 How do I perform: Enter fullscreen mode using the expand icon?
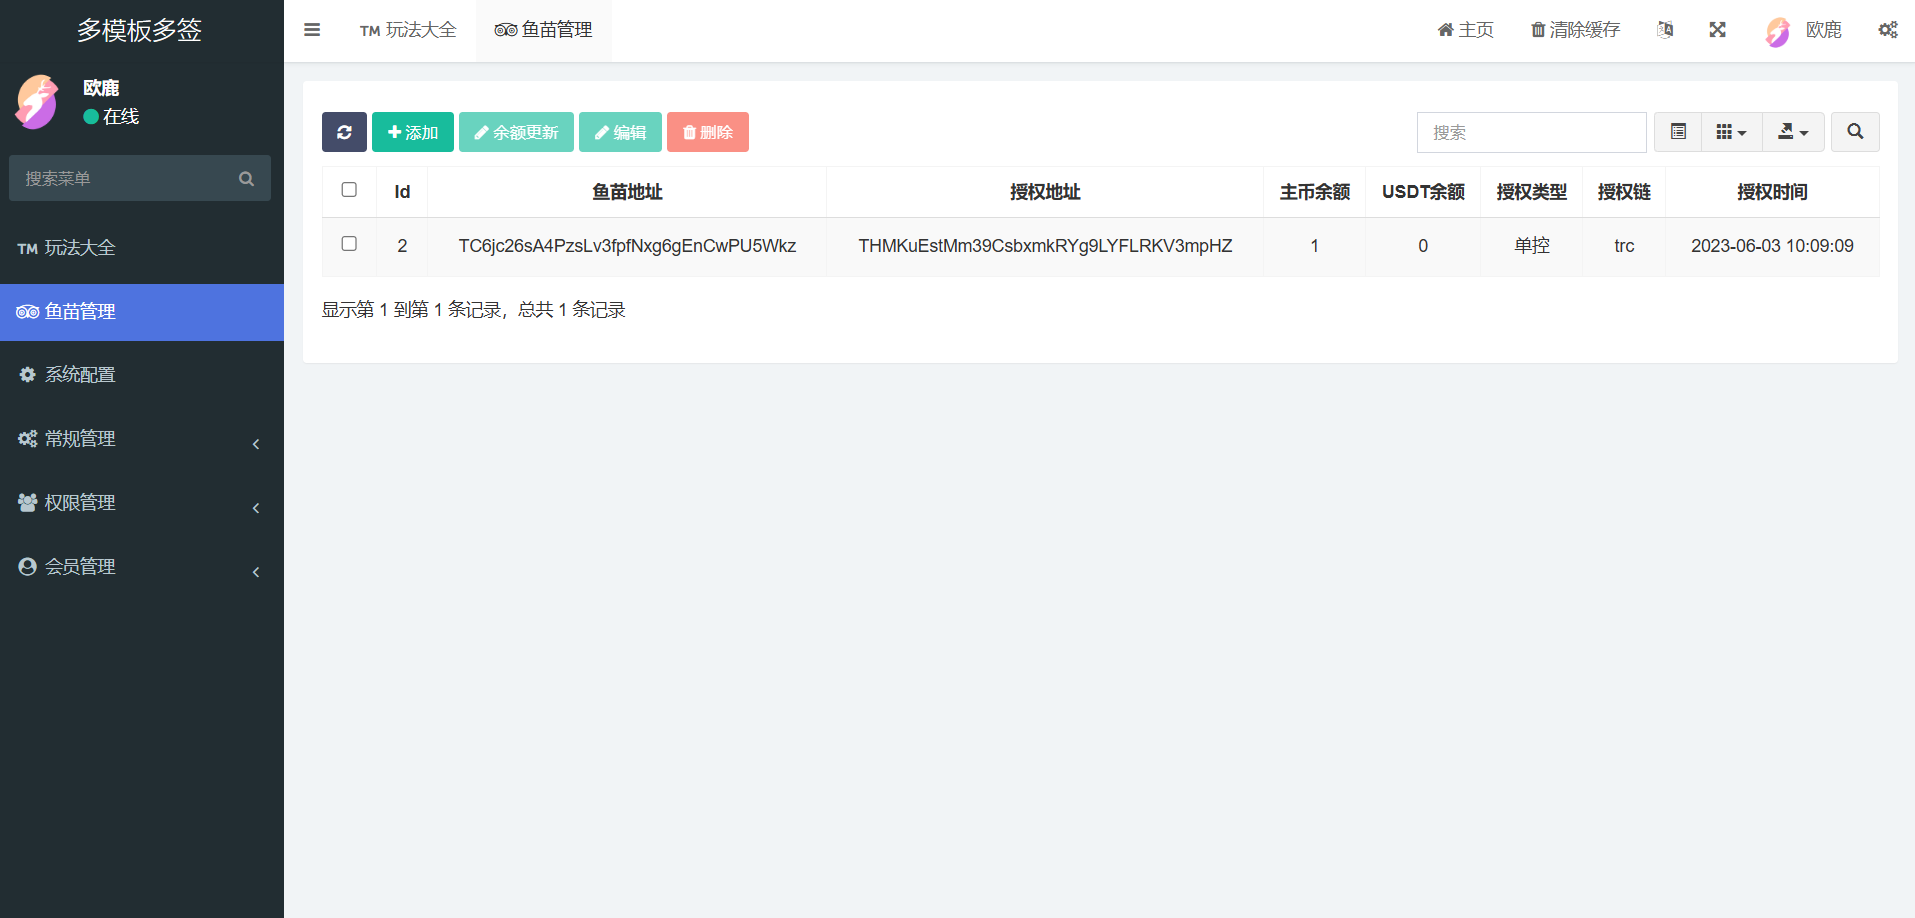1717,30
